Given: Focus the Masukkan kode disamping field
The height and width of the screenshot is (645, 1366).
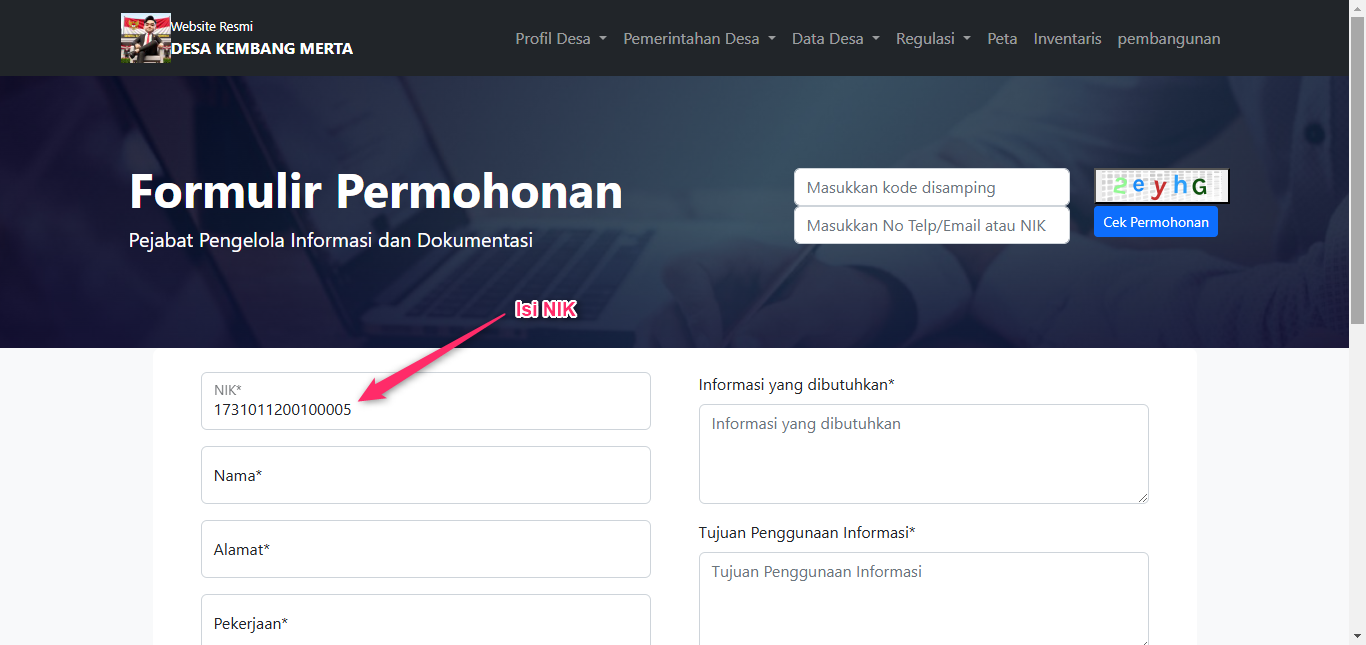Looking at the screenshot, I should [x=931, y=187].
